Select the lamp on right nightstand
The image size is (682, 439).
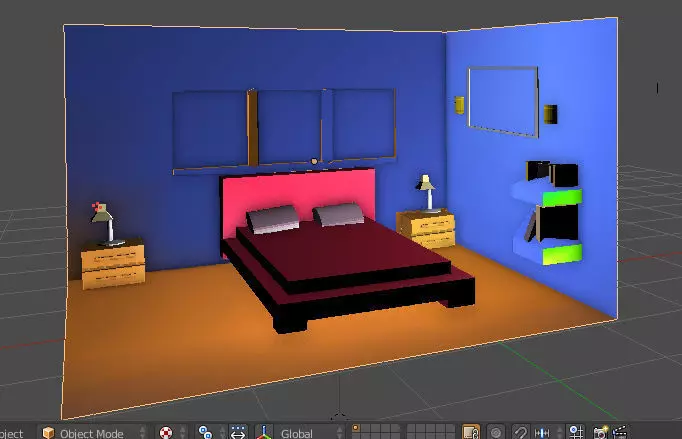(426, 194)
